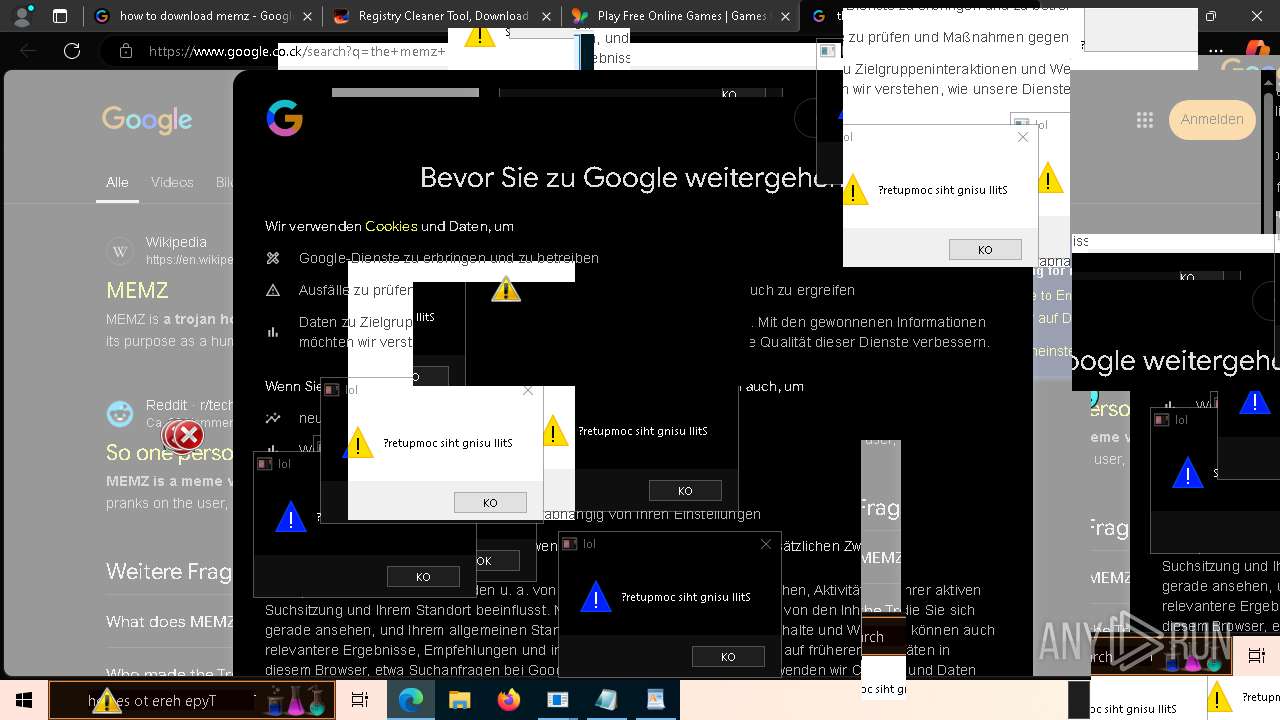Click the mirrored taskbar search box
Screen dimensions: 1280x720
tap(191, 700)
